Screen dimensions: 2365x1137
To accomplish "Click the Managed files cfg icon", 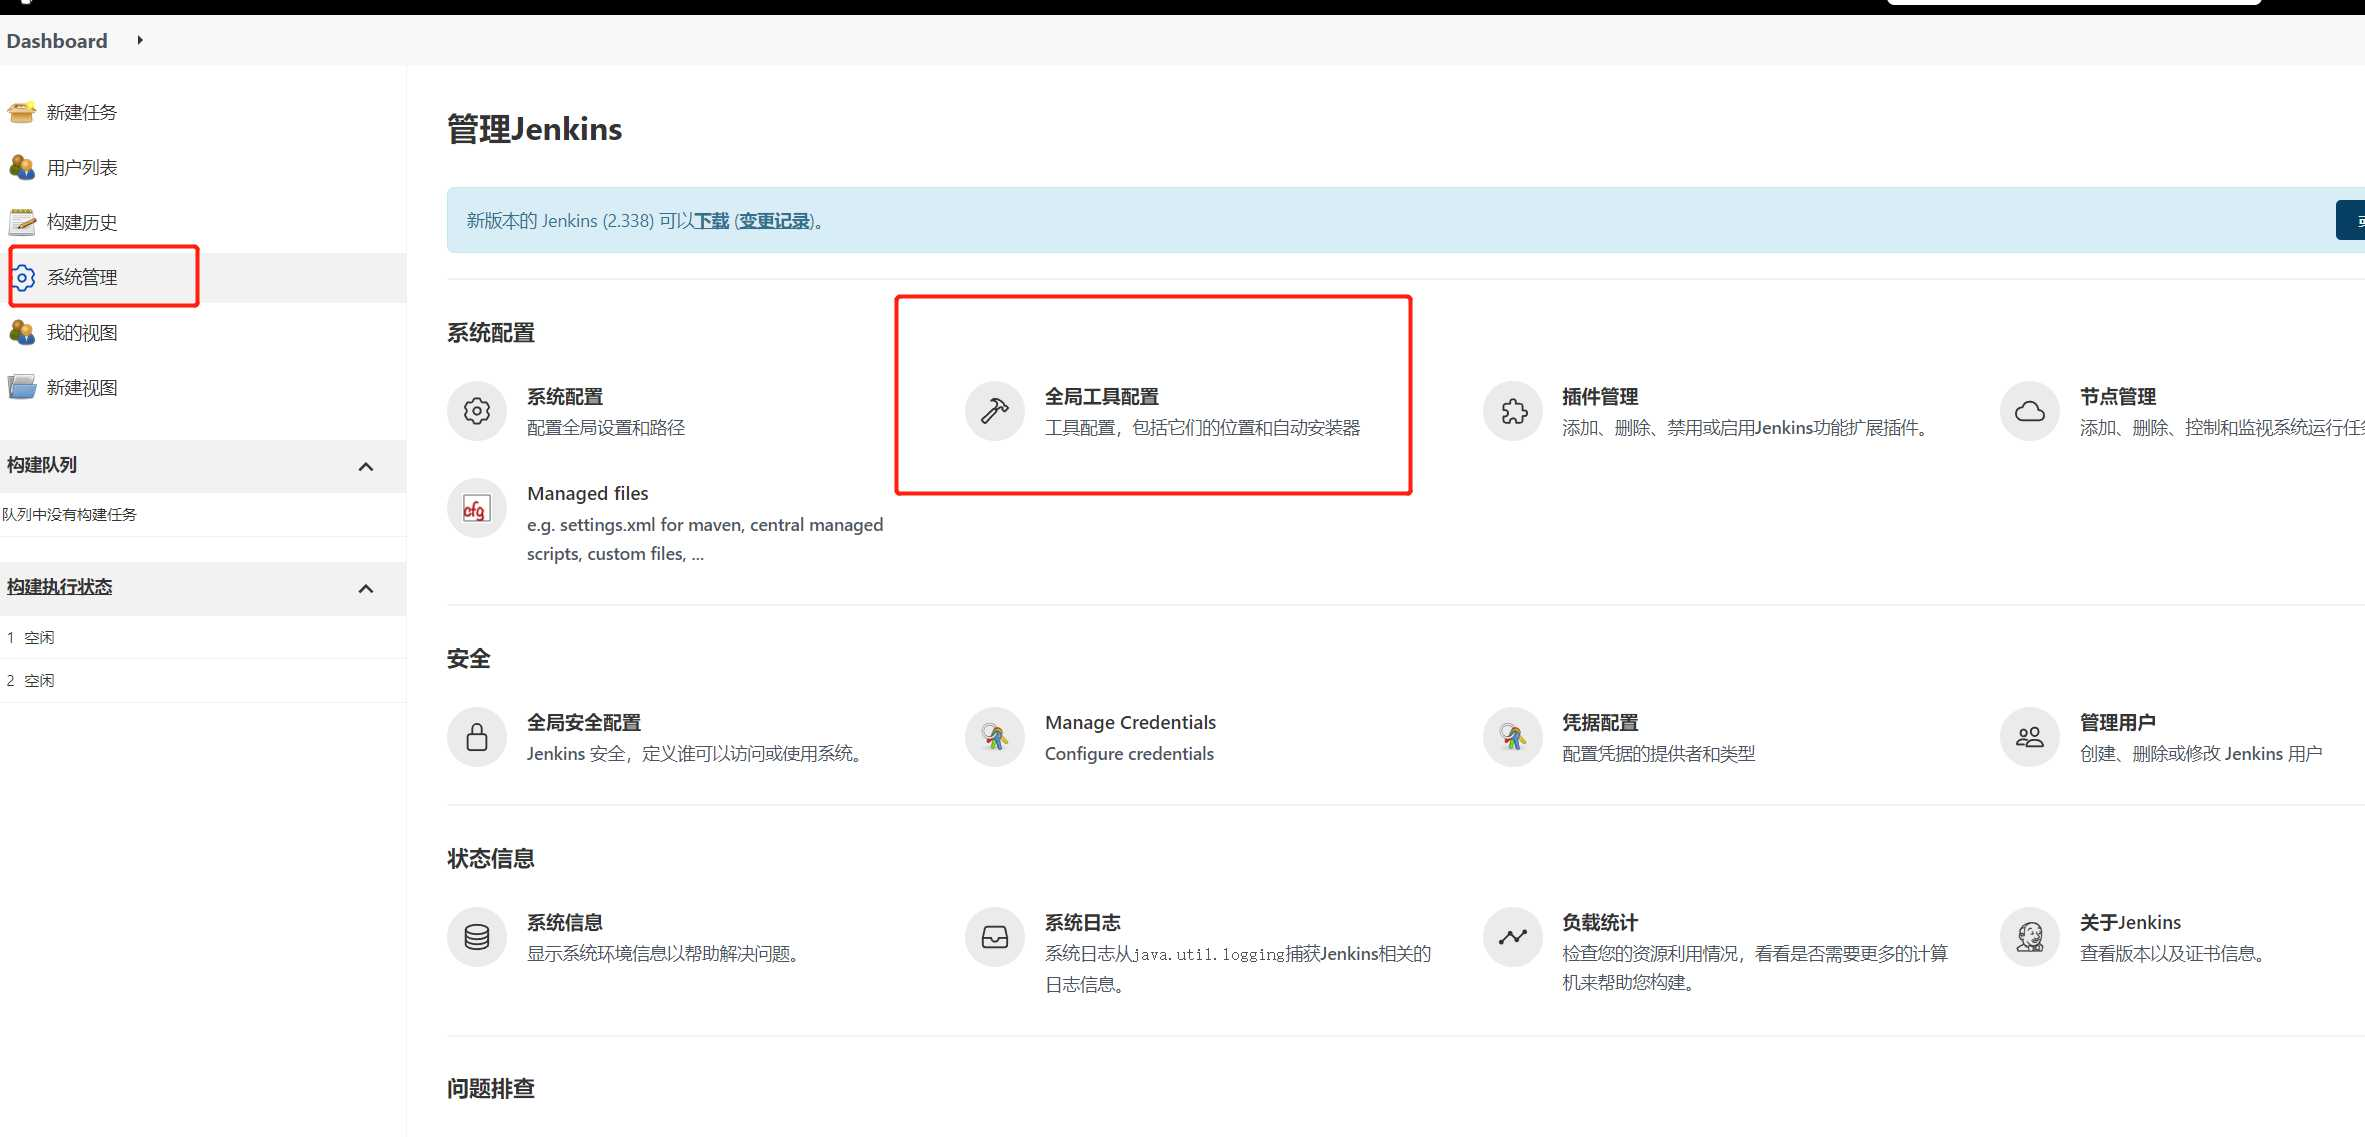I will point(477,508).
